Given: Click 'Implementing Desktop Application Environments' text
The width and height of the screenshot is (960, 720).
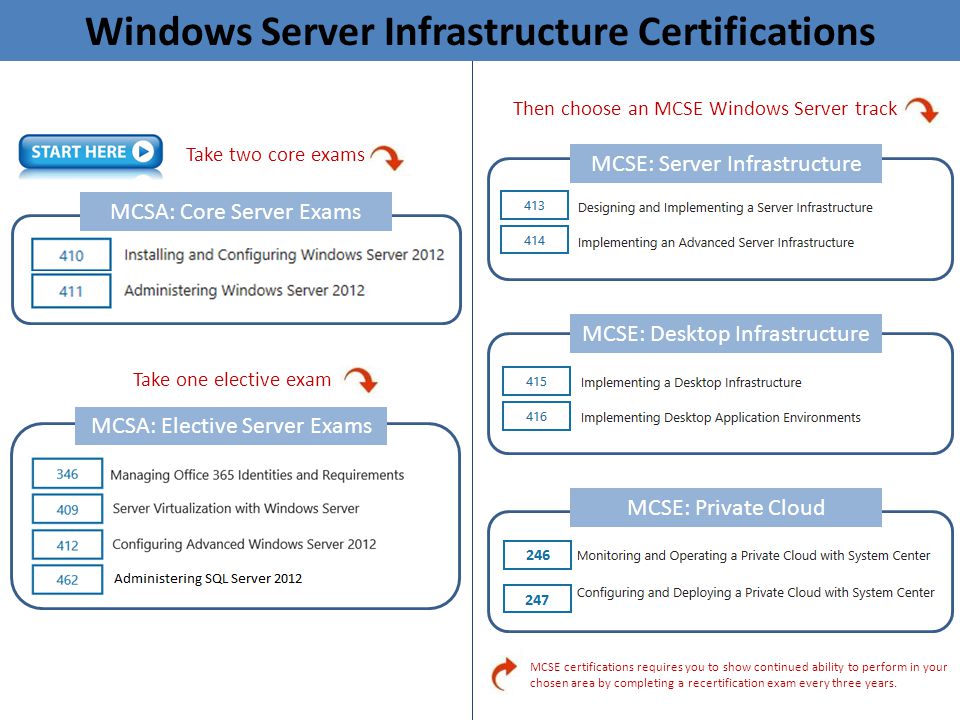Looking at the screenshot, I should [721, 418].
